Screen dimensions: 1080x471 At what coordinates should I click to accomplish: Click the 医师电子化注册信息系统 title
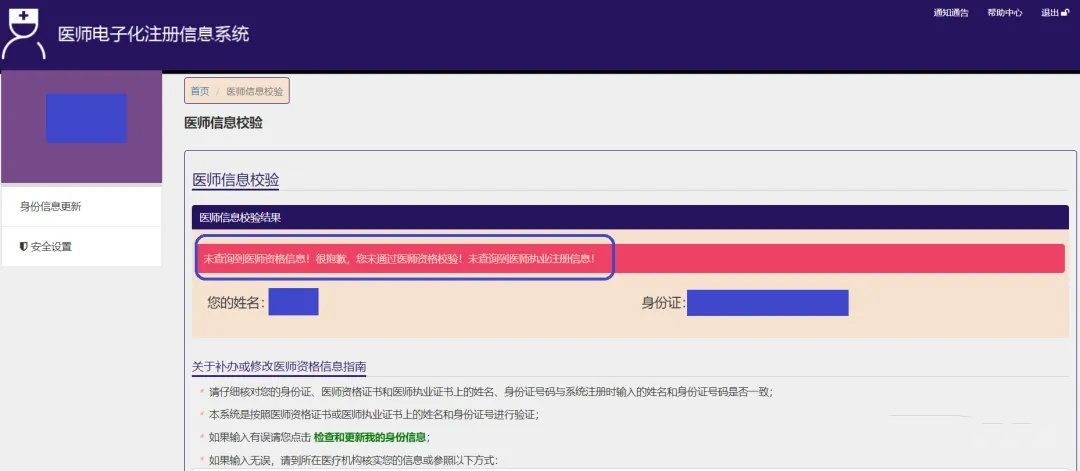[x=154, y=34]
